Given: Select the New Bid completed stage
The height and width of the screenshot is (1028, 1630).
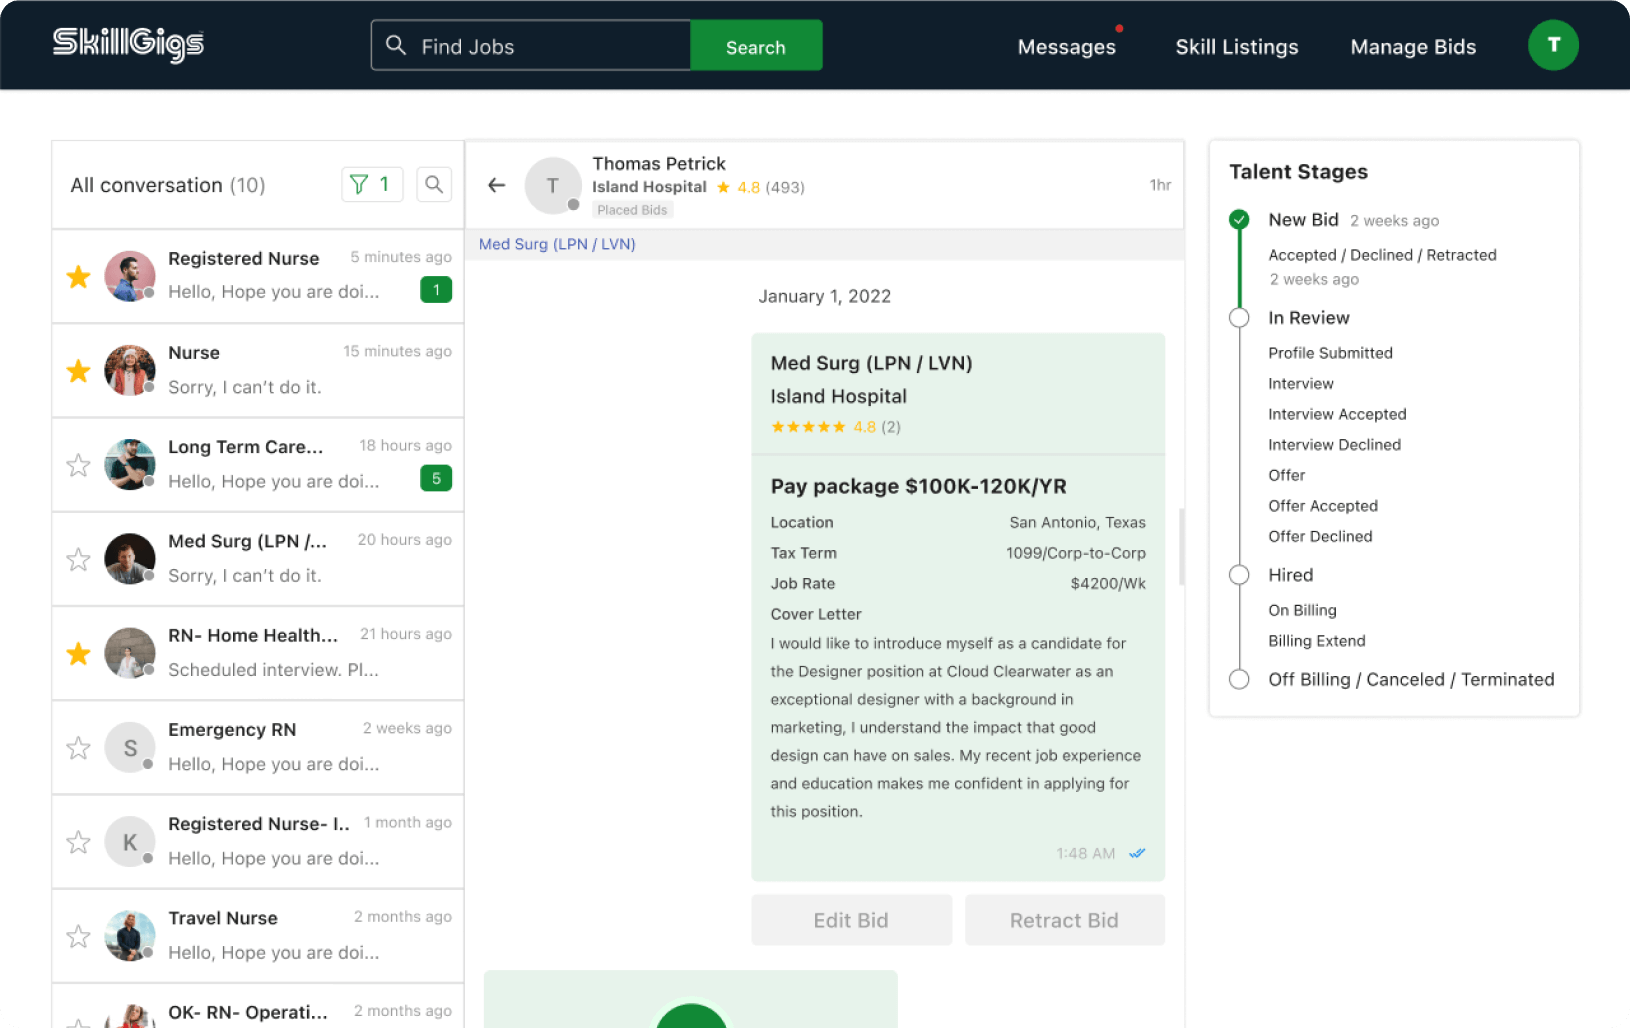Looking at the screenshot, I should click(x=1239, y=220).
